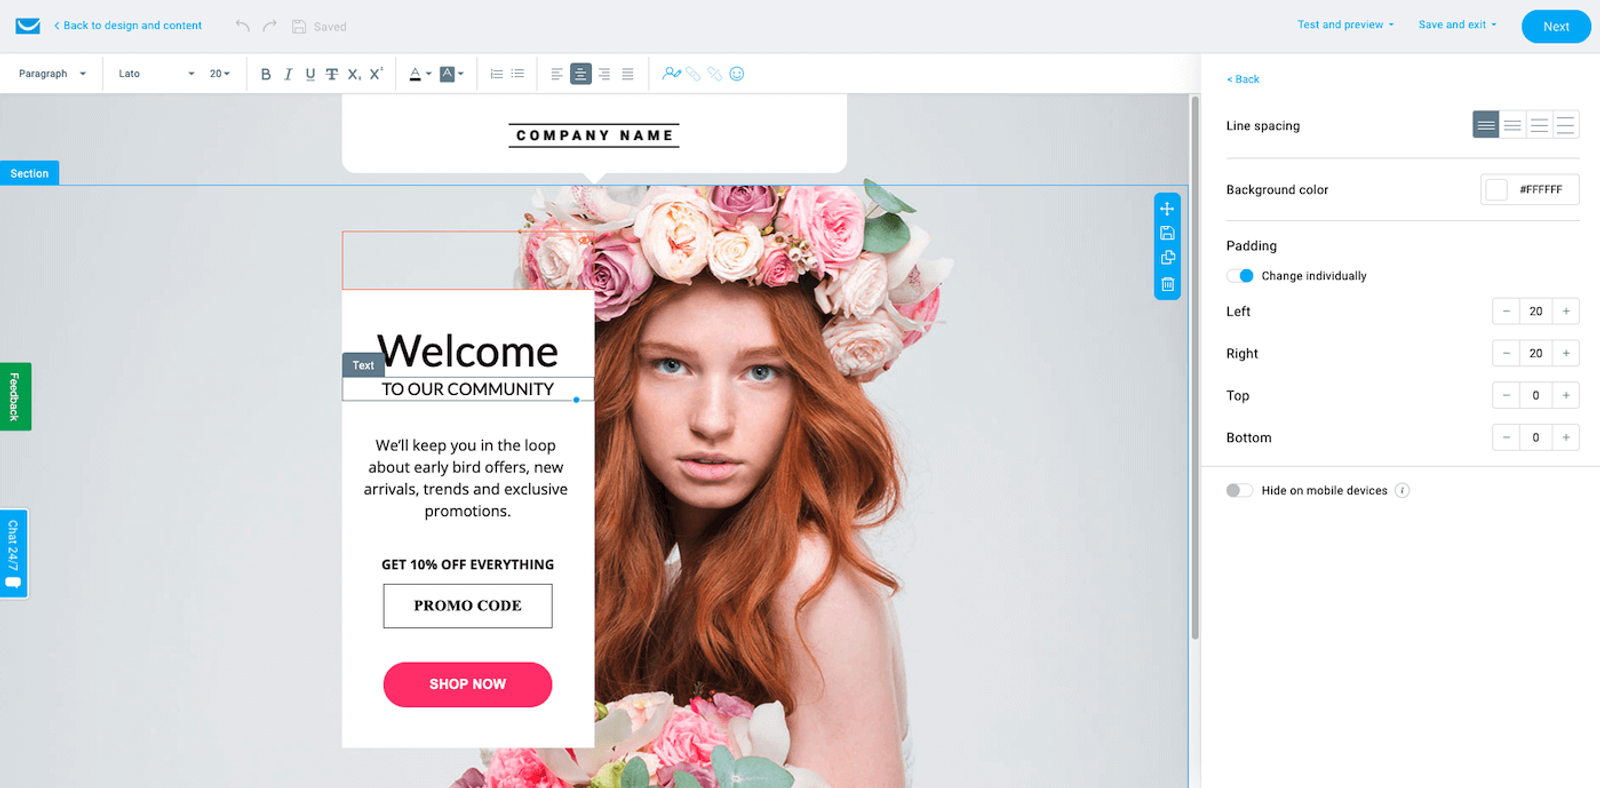Click the blue Next button
1600x788 pixels.
[1555, 27]
